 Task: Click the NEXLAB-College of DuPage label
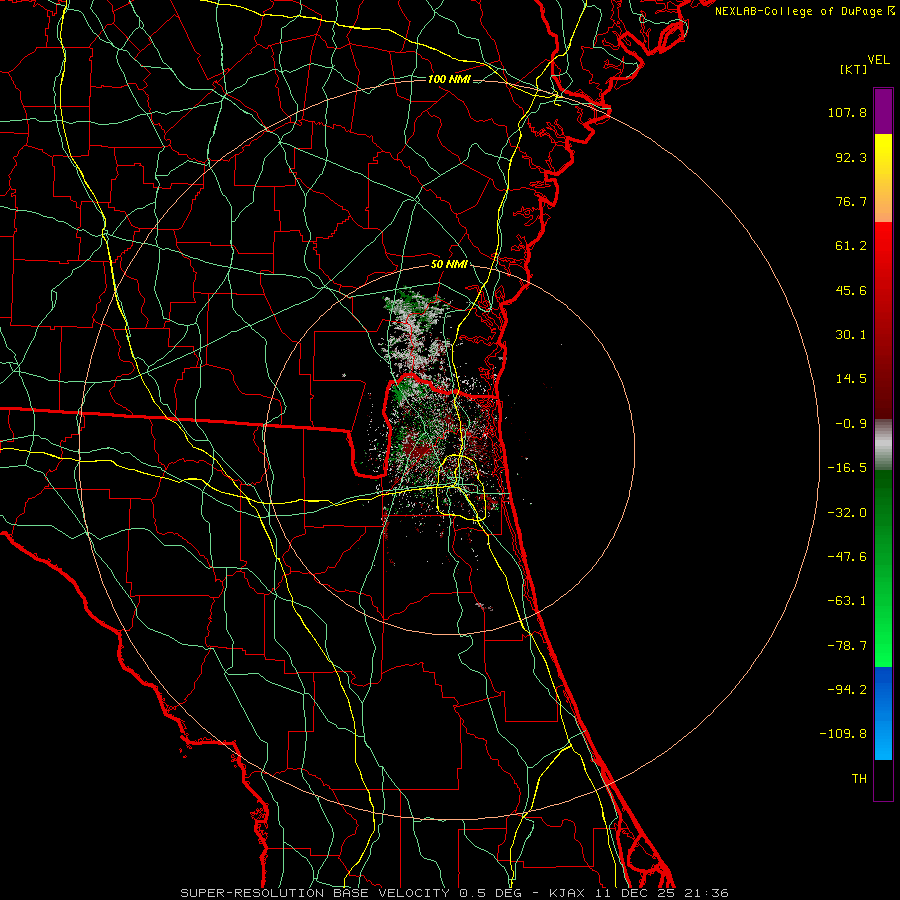pos(804,11)
